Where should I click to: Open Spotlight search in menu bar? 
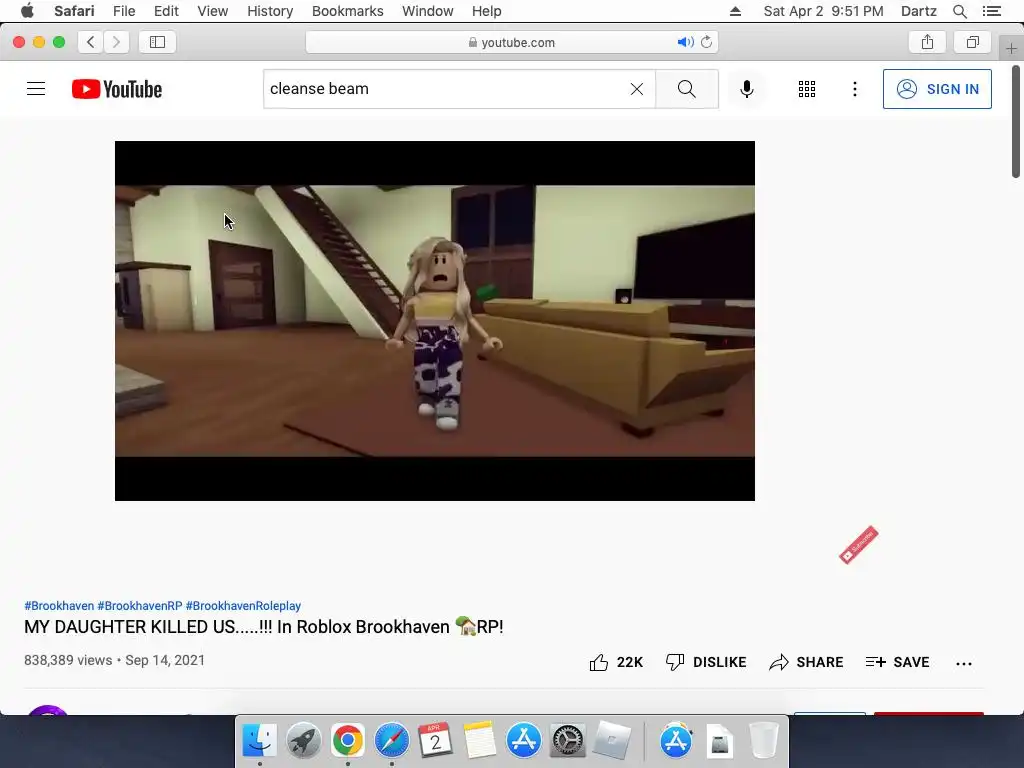[x=959, y=11]
